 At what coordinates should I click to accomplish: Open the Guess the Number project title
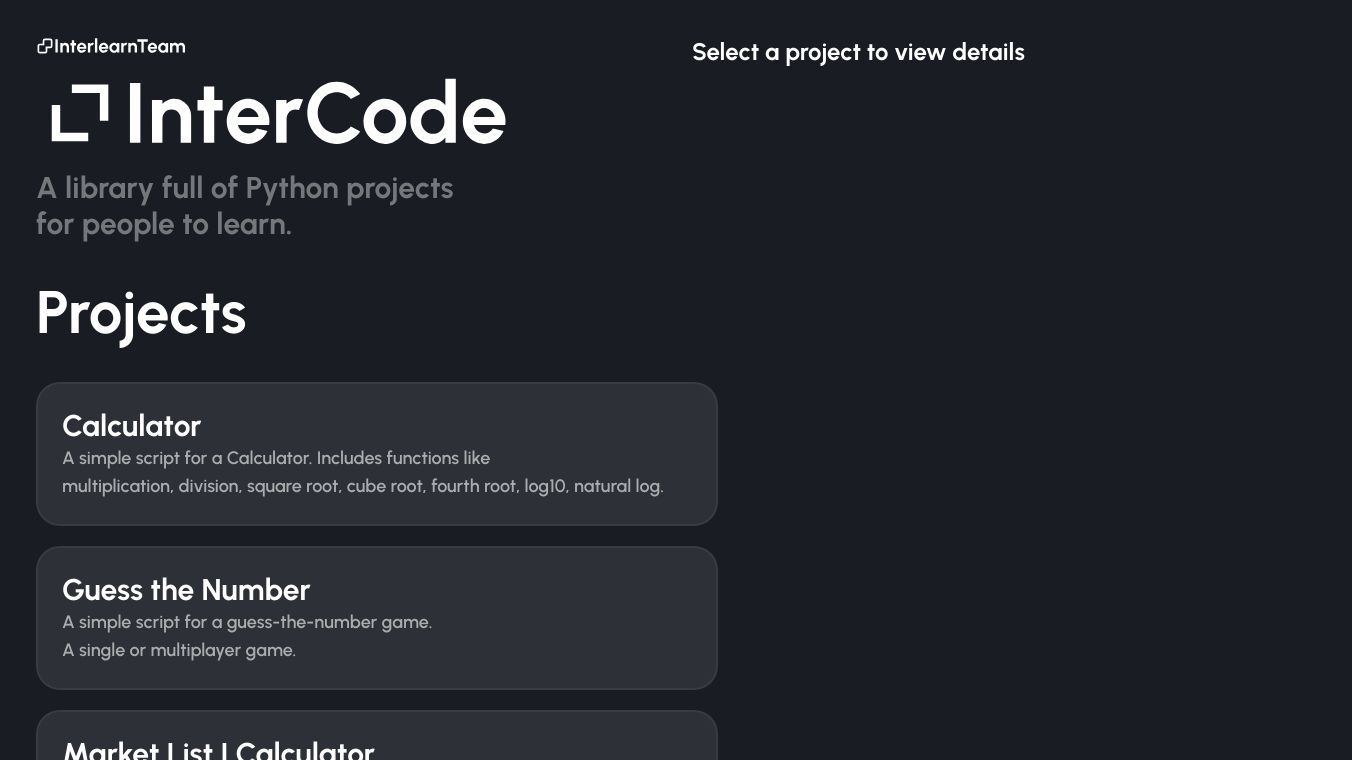(x=186, y=590)
